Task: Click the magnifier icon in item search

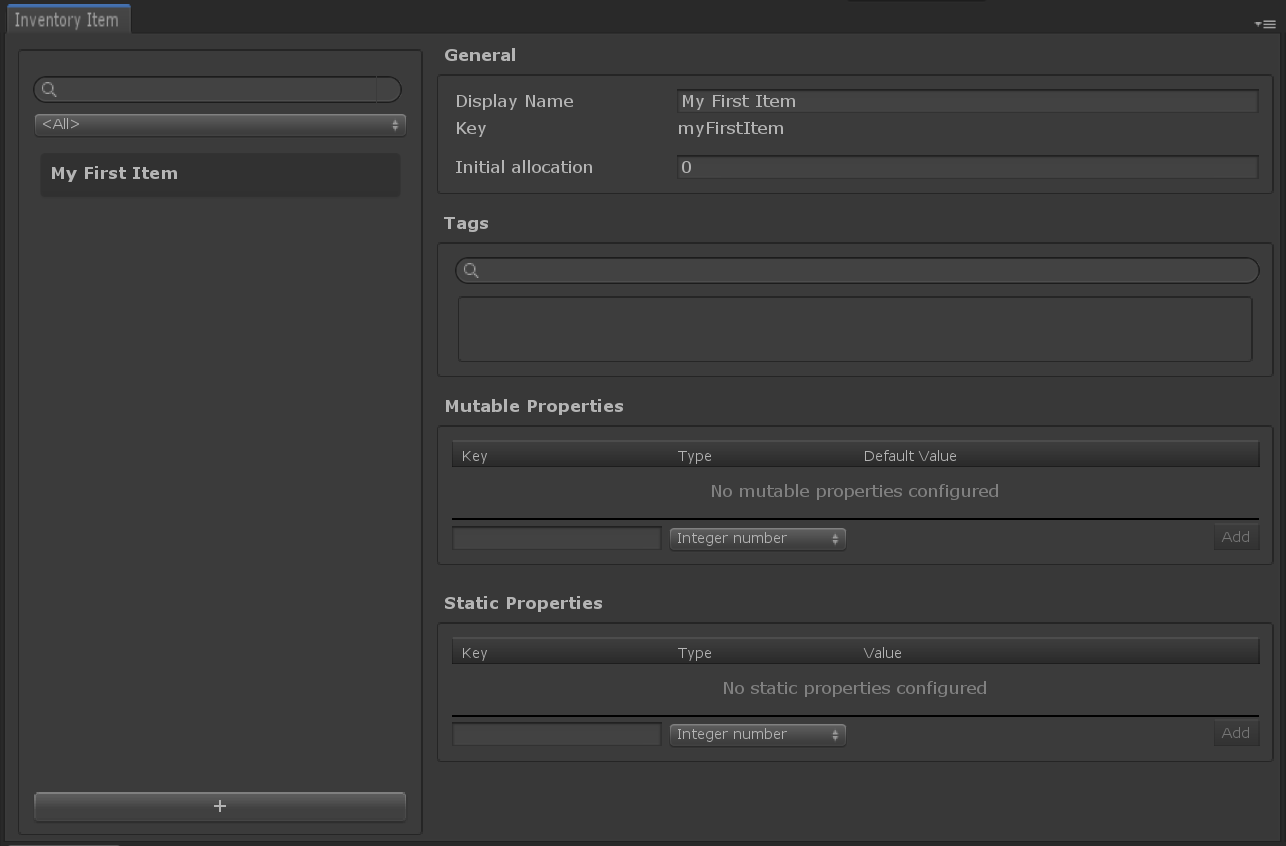Action: coord(49,89)
